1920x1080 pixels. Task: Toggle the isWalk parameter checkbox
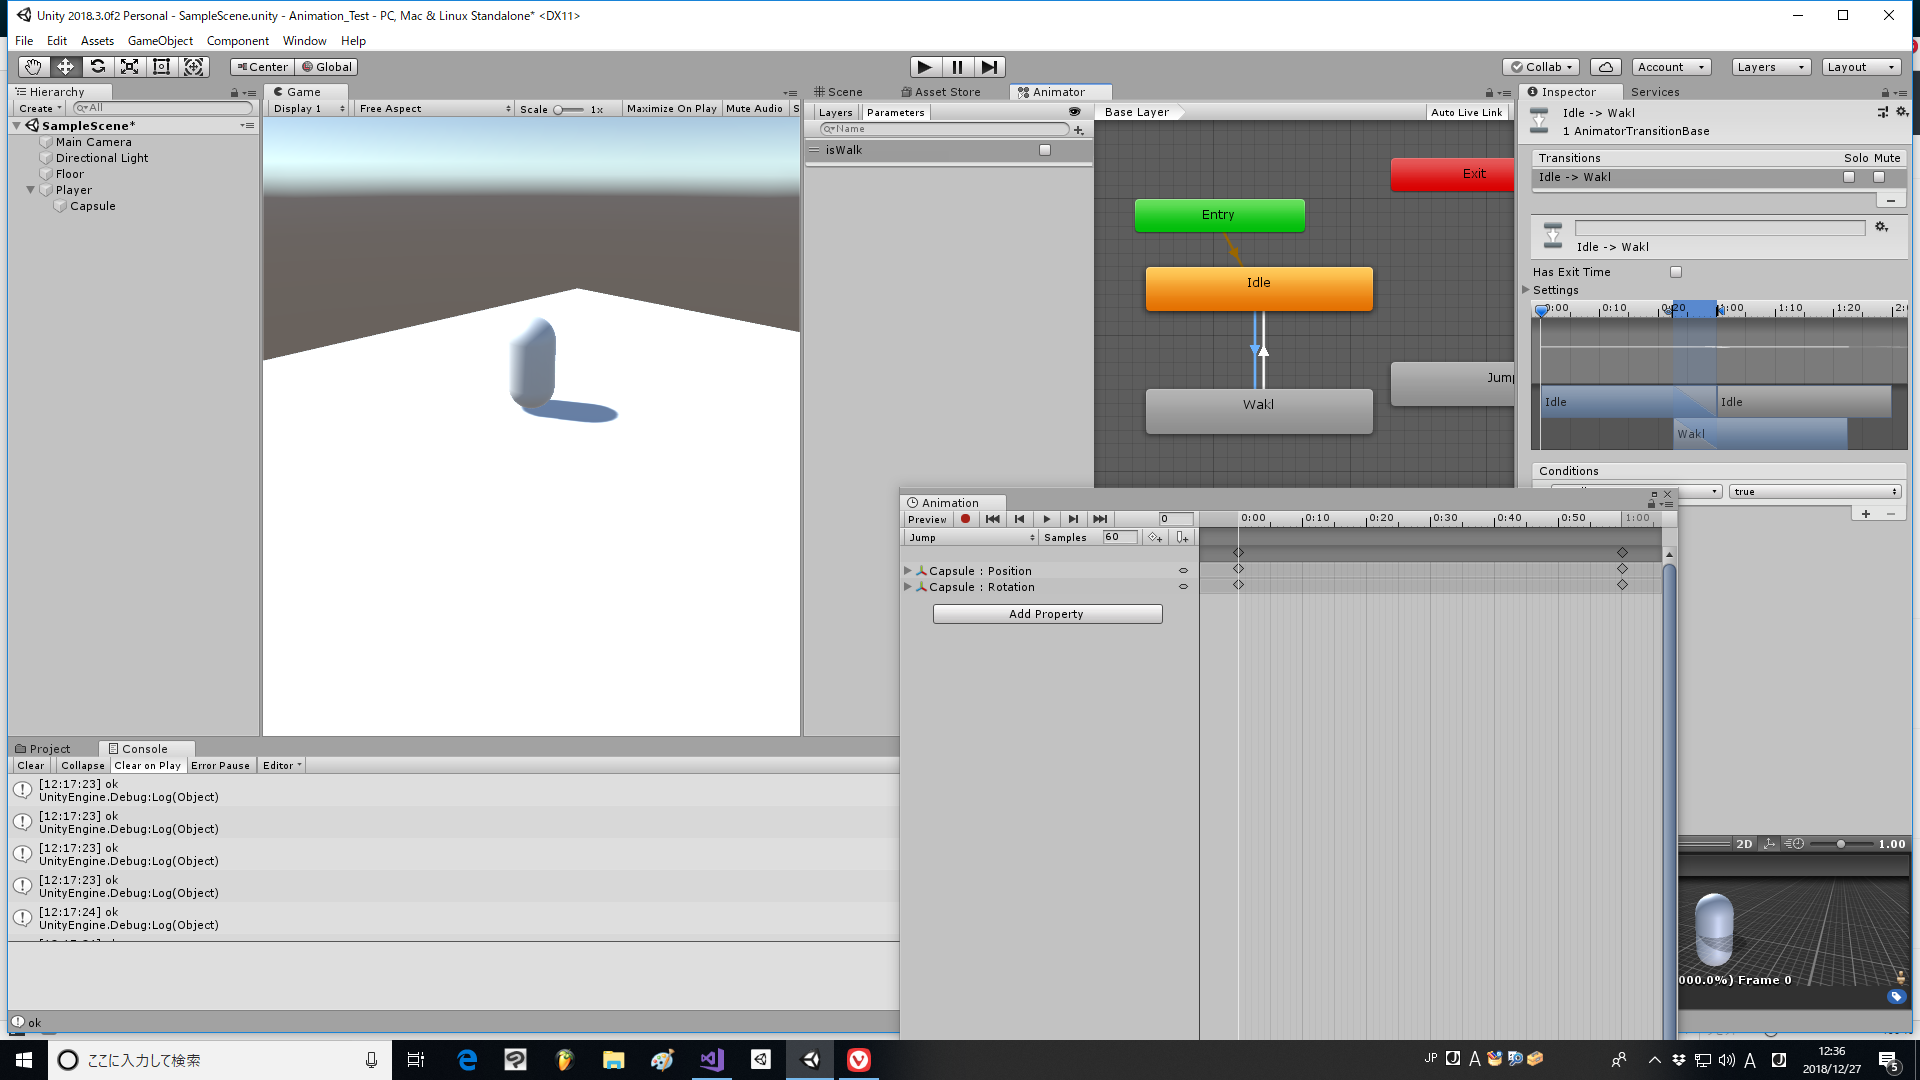[1045, 149]
